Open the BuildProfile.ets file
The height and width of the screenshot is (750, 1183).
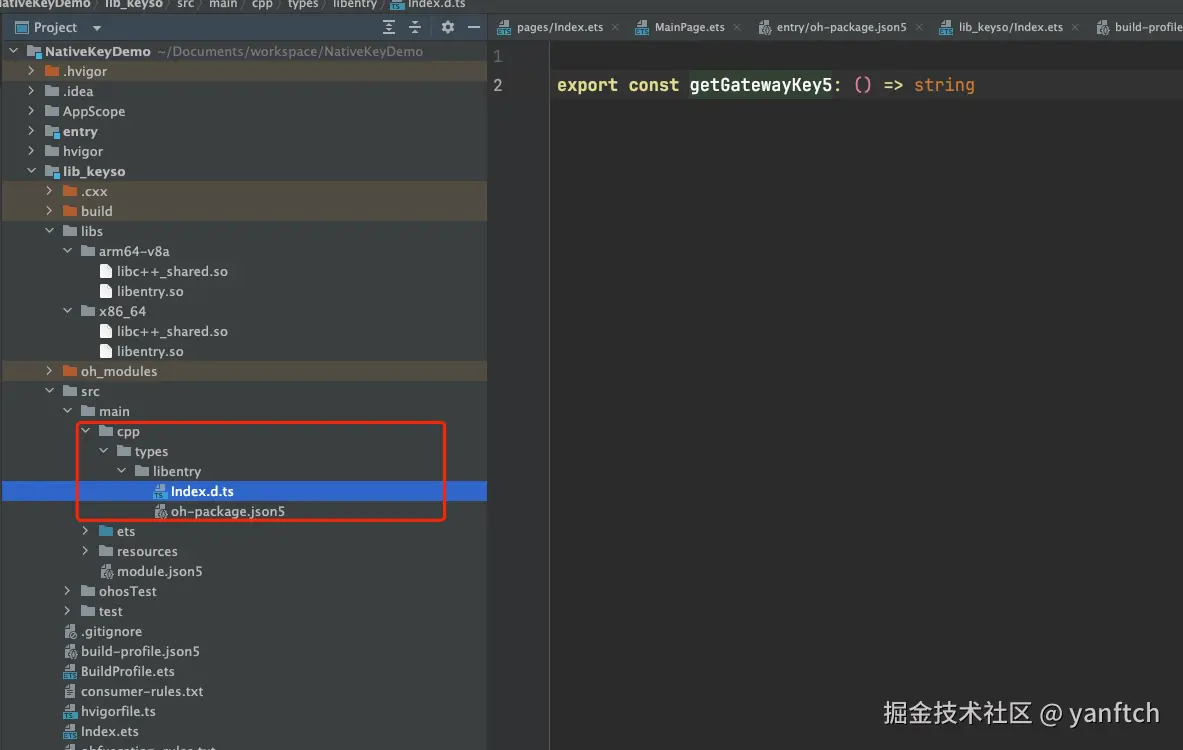pyautogui.click(x=128, y=671)
